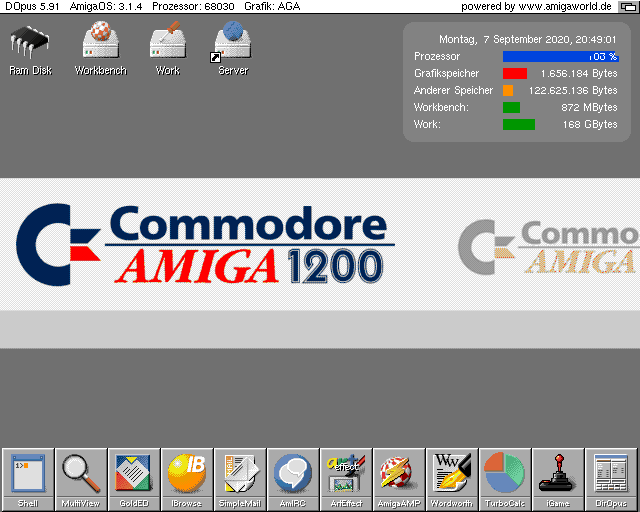Image resolution: width=640 pixels, height=512 pixels.
Task: Click the orange Anderer Speicher bar
Action: click(x=508, y=90)
